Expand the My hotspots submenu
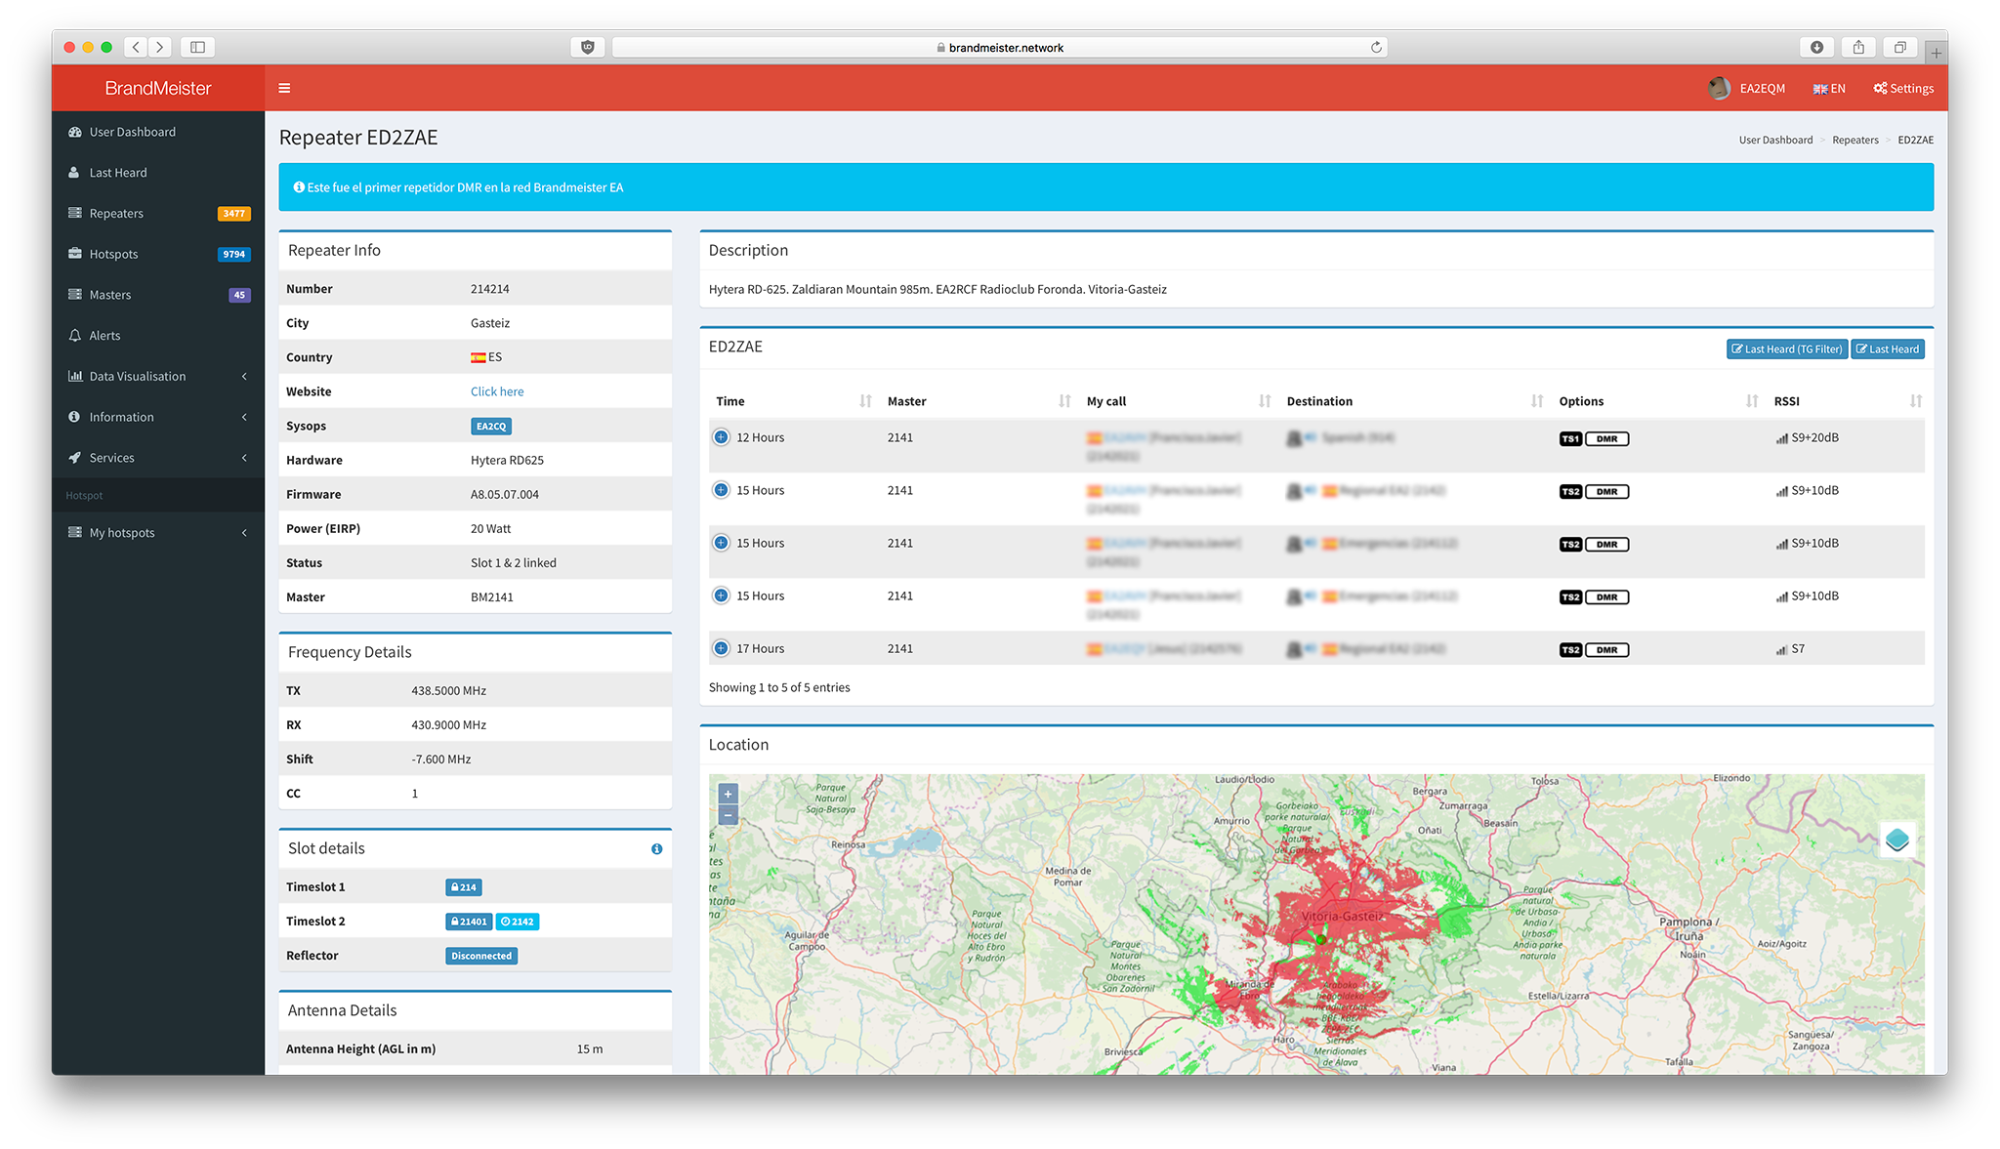This screenshot has width=2000, height=1149. (122, 533)
